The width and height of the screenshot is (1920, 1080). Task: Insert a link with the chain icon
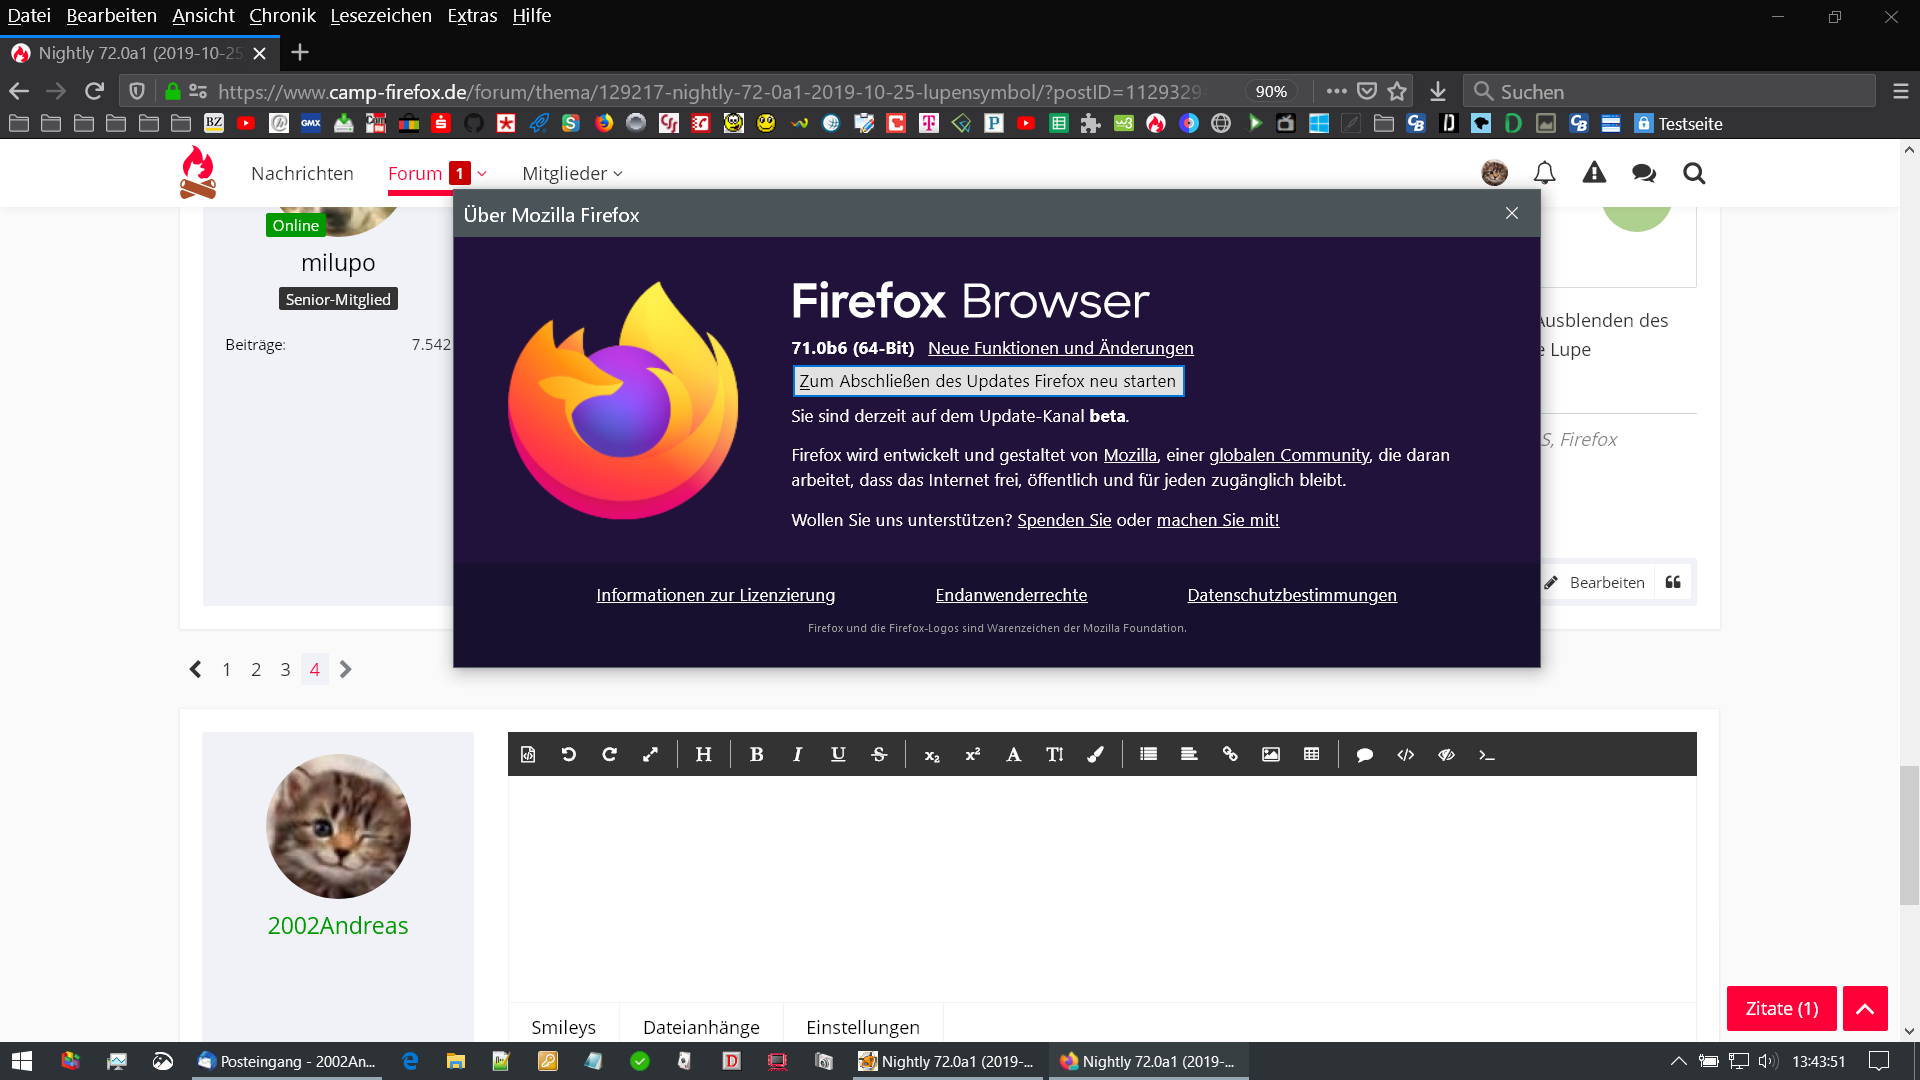point(1229,754)
